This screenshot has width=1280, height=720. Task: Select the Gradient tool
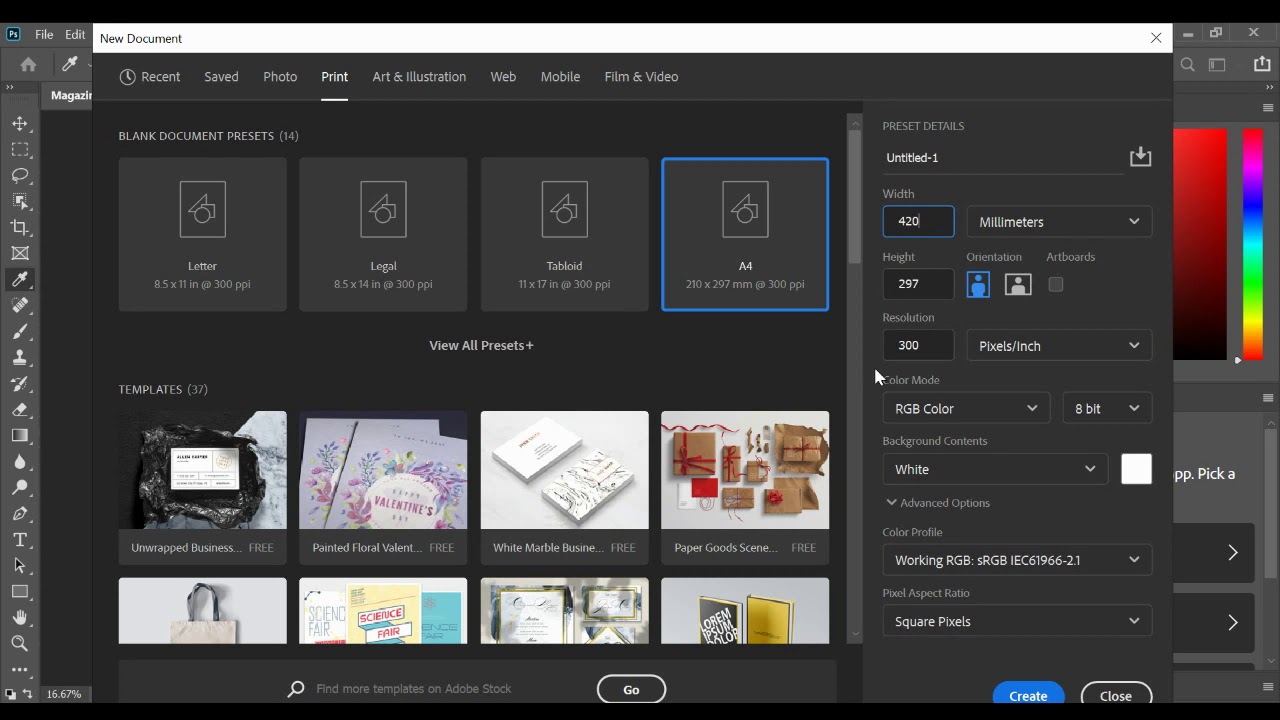pos(20,435)
